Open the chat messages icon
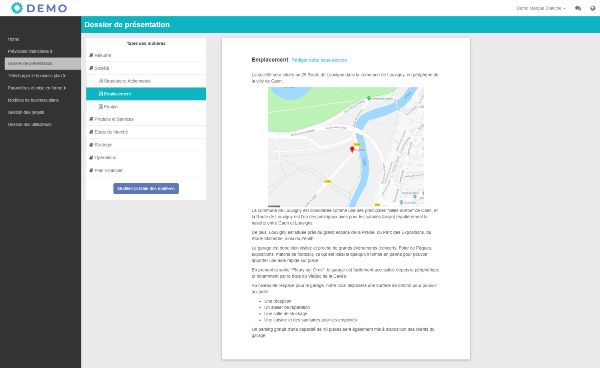The height and width of the screenshot is (368, 600). [578, 8]
